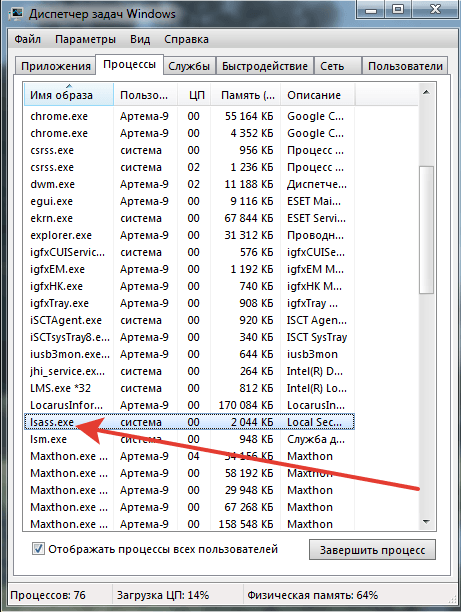The width and height of the screenshot is (461, 612).
Task: Select the dwm.exe process row
Action: (x=189, y=184)
